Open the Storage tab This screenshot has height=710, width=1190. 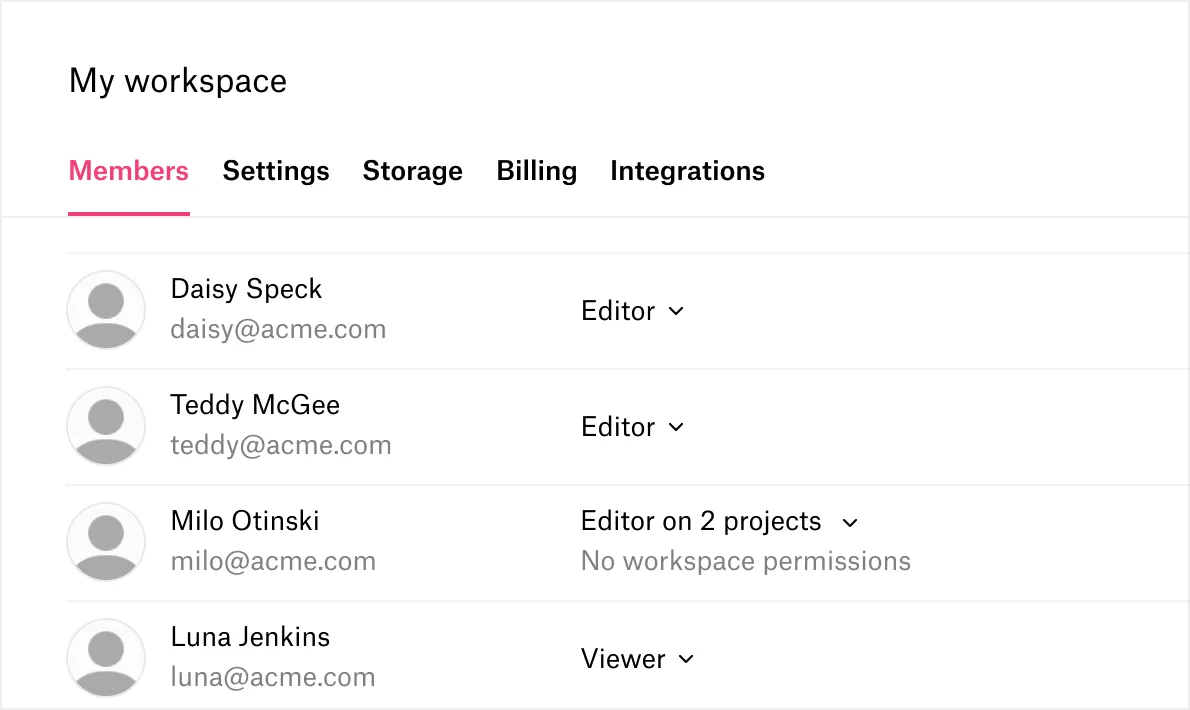pos(412,171)
